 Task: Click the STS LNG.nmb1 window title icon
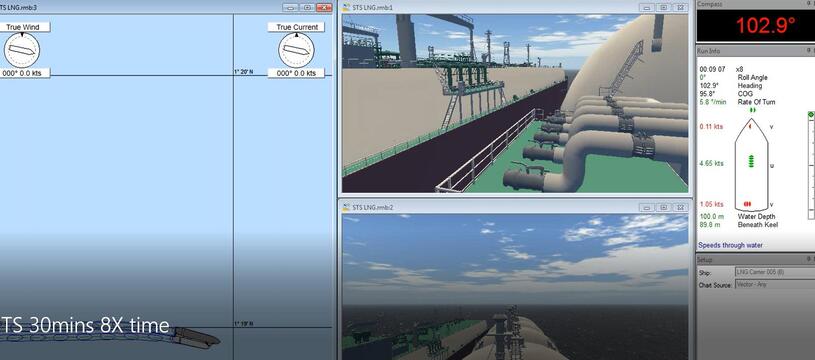pyautogui.click(x=346, y=8)
